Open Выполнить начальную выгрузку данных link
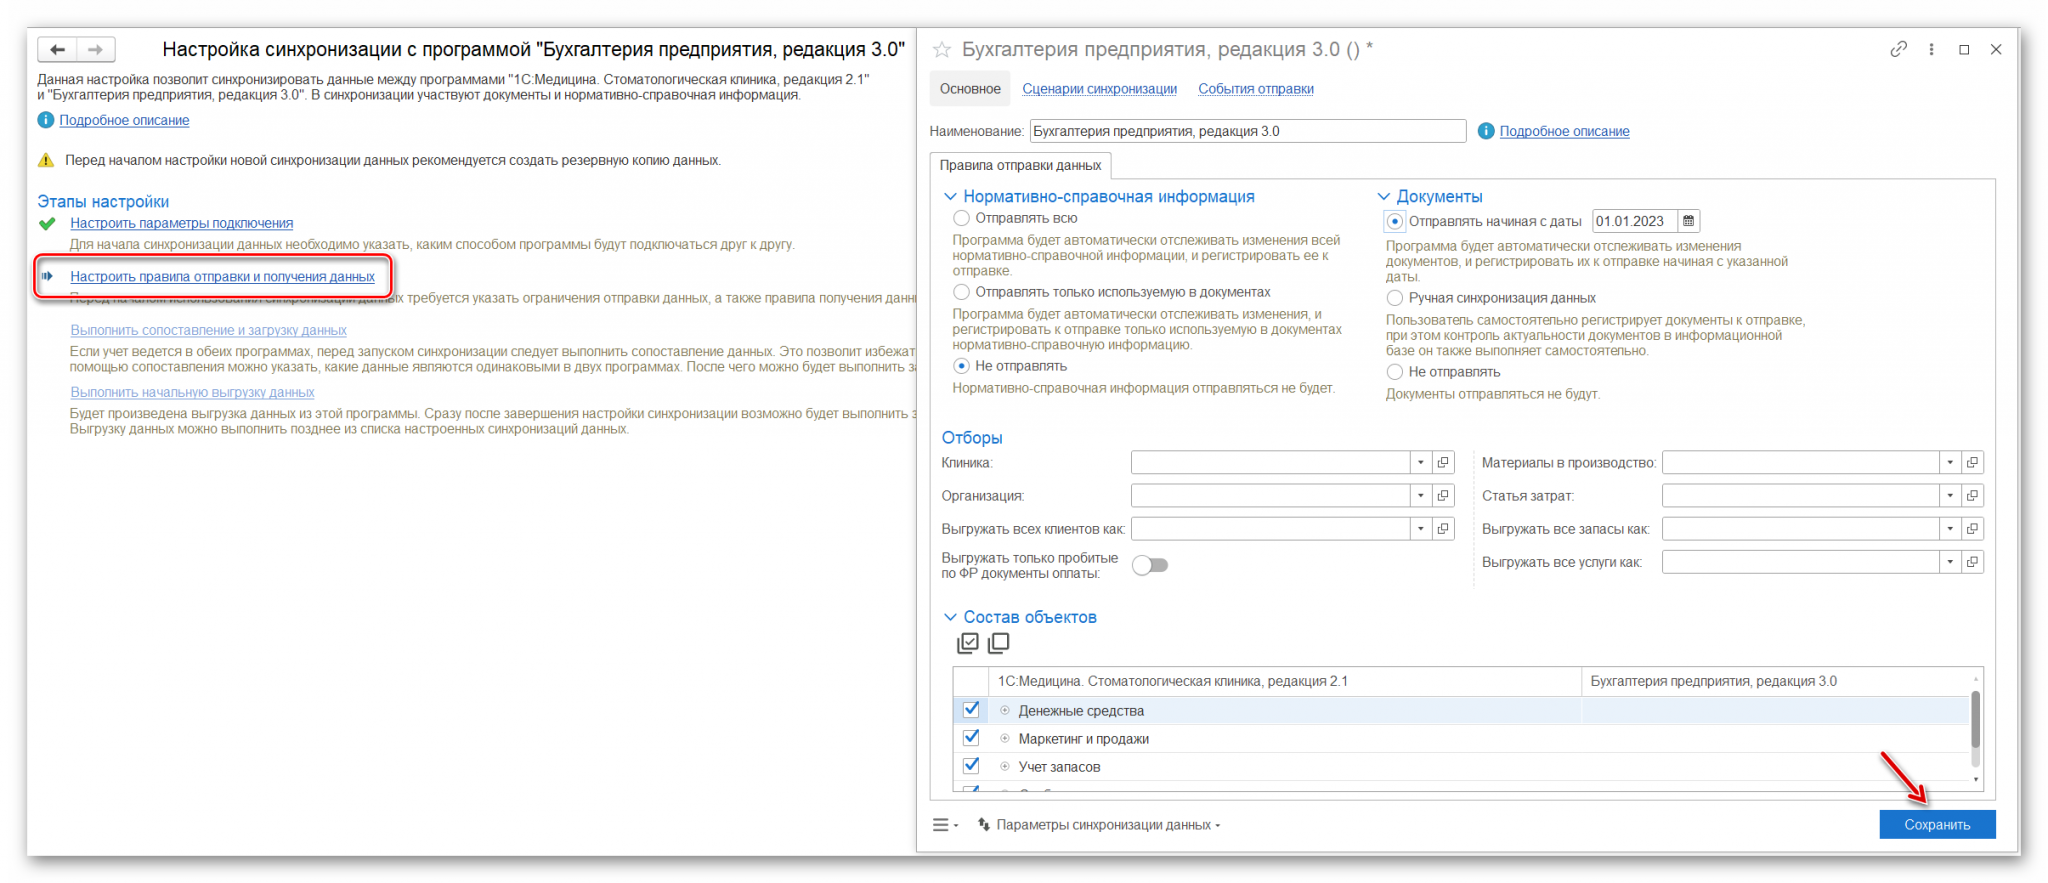Viewport: 2048px width, 883px height. click(192, 392)
